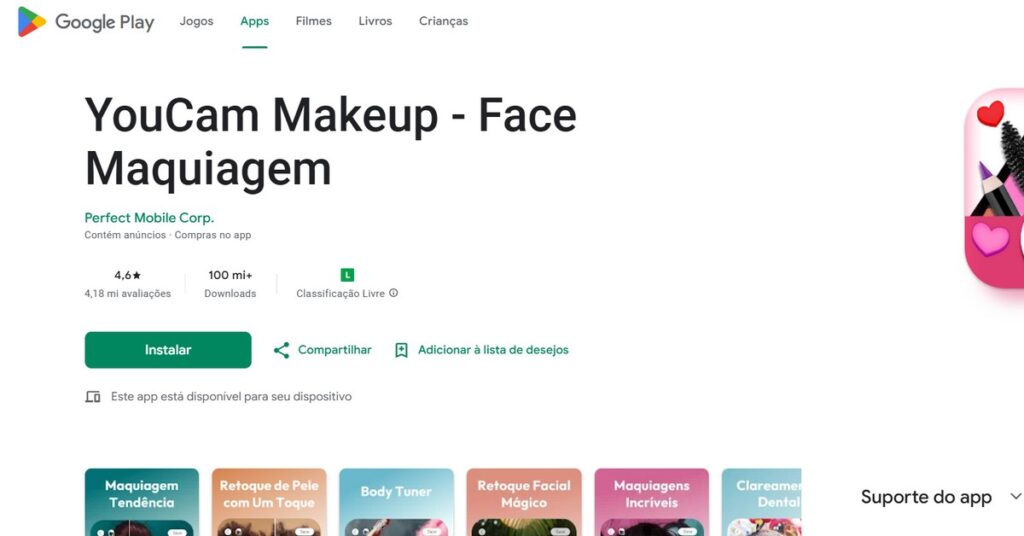Click the 100 mi+ downloads count

(230, 276)
